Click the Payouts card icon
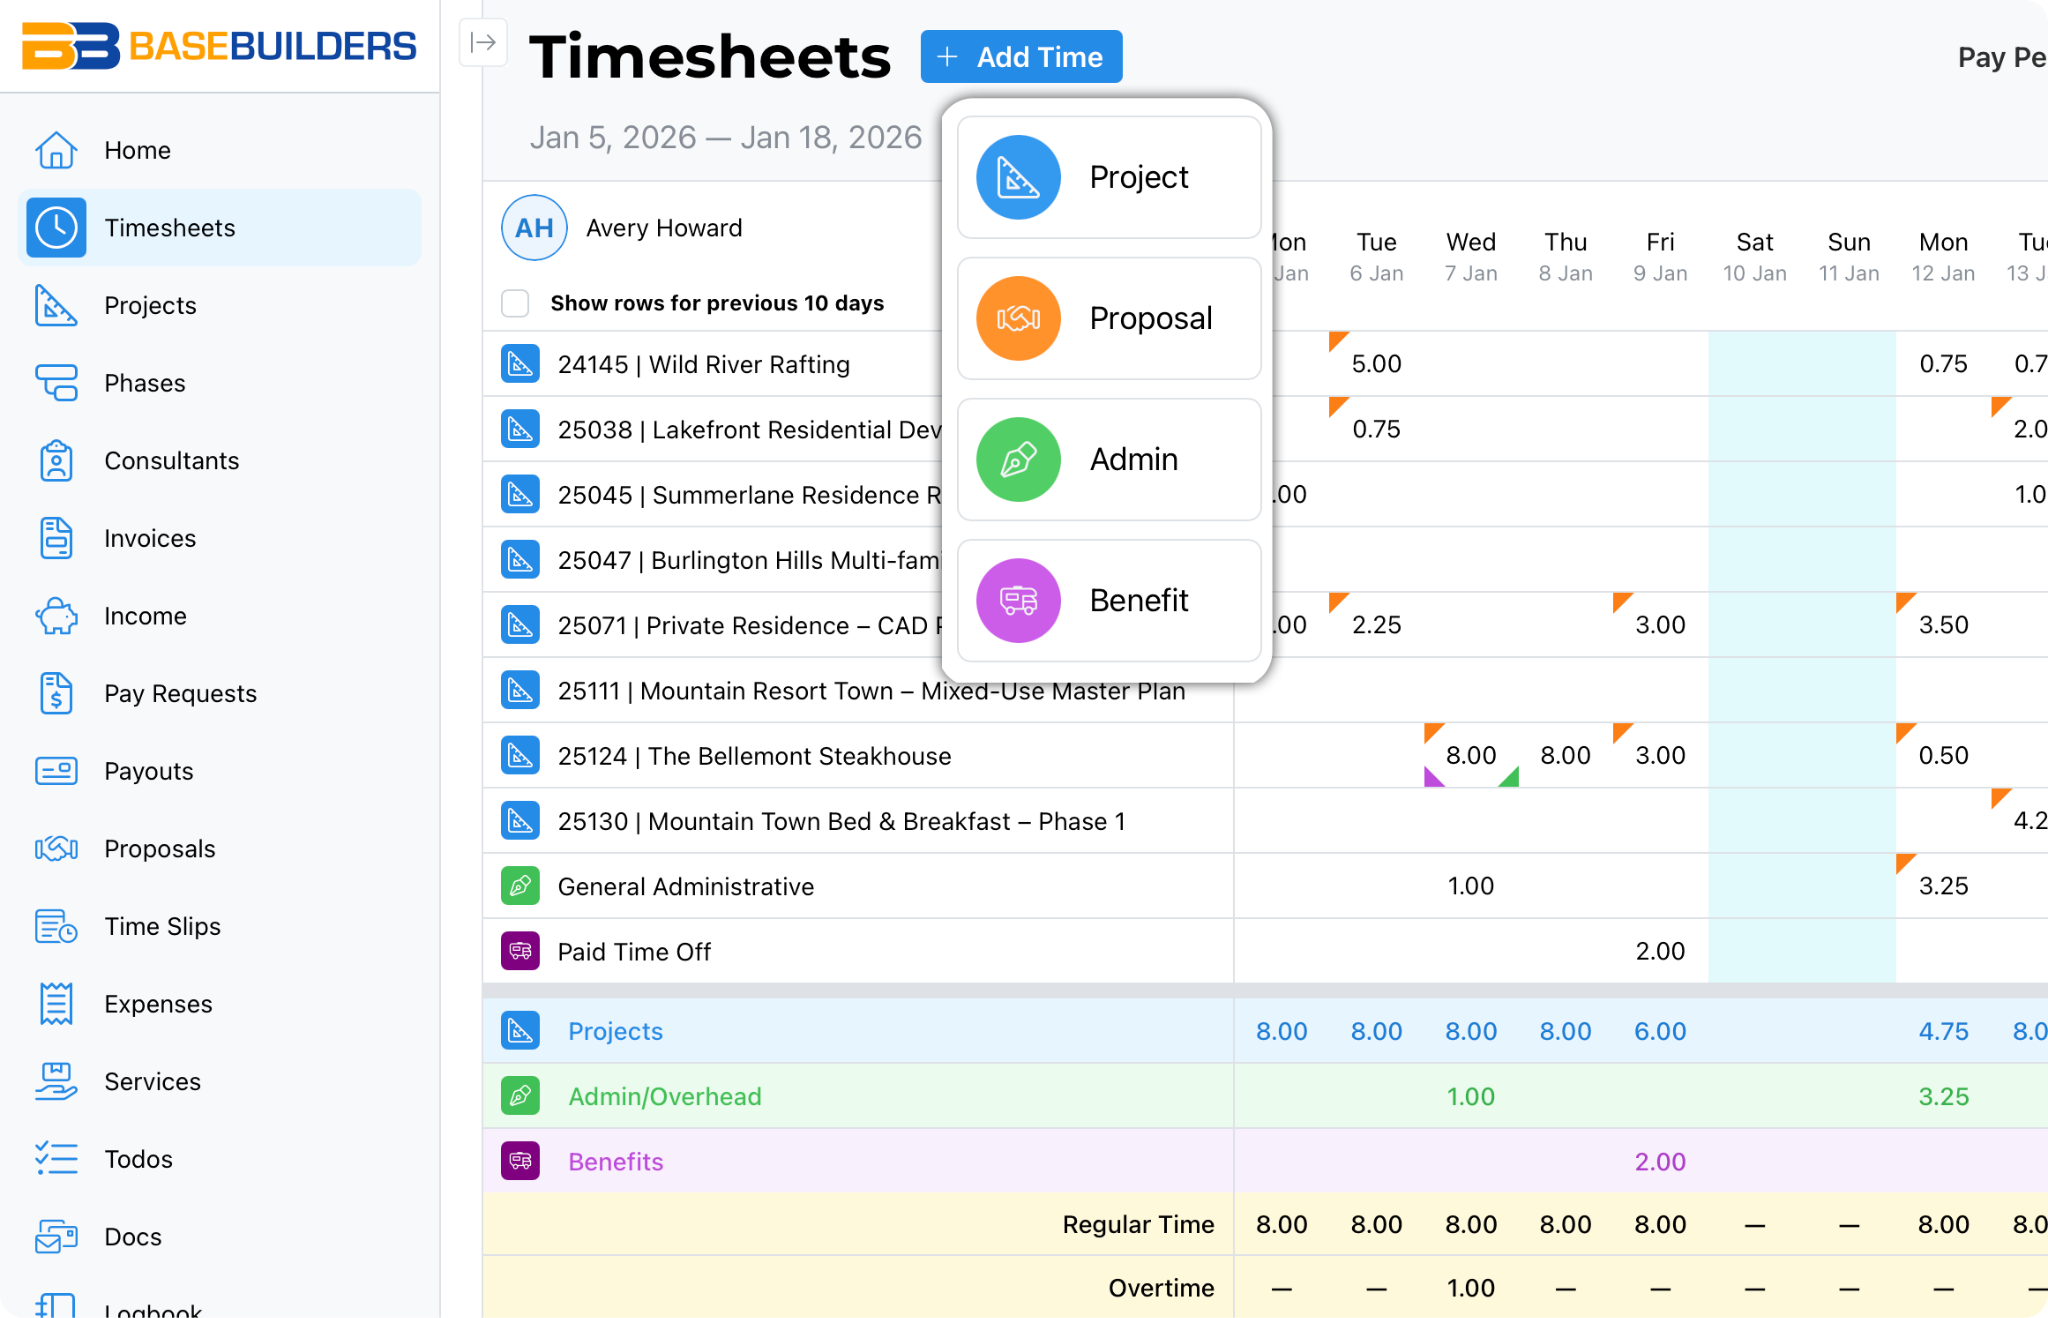 (56, 771)
